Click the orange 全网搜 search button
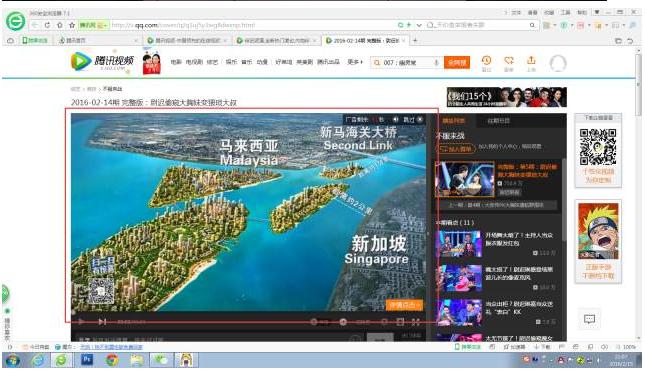645x370 pixels. point(457,63)
